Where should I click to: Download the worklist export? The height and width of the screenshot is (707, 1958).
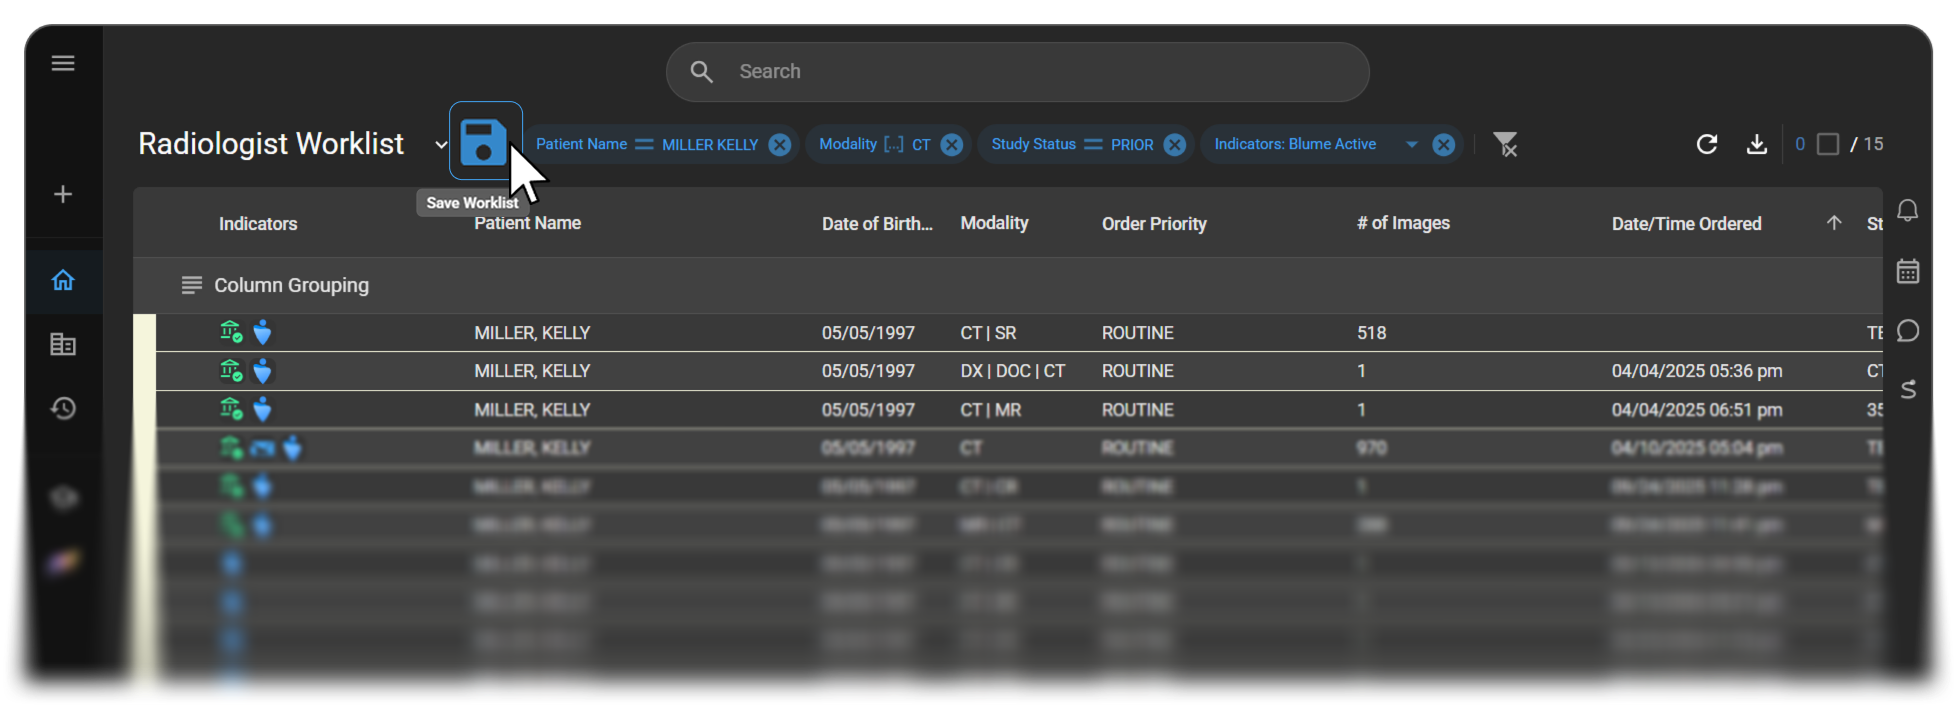point(1756,144)
